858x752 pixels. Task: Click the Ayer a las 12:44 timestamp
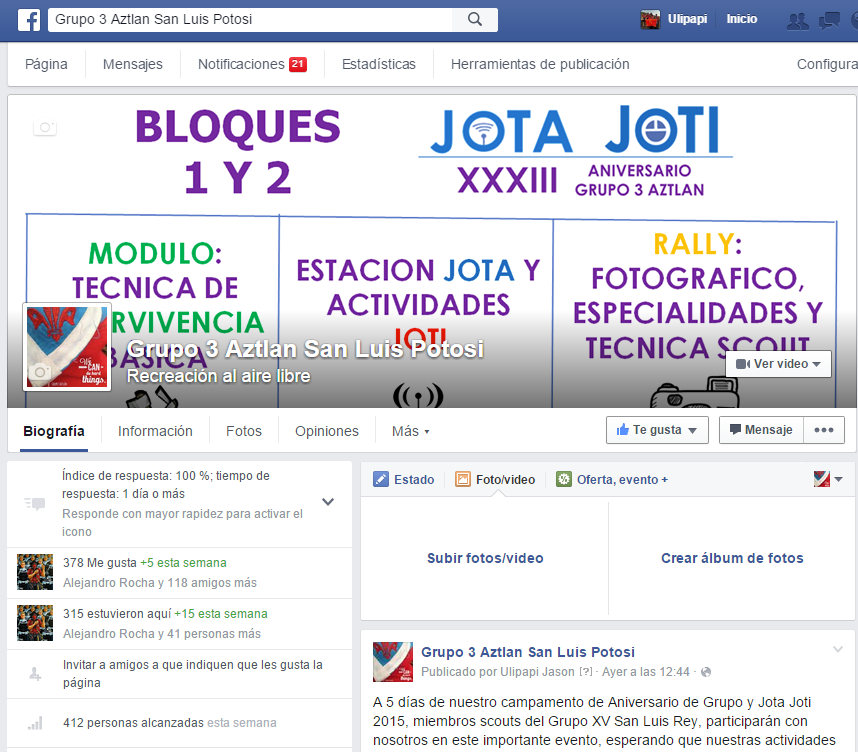[x=646, y=672]
